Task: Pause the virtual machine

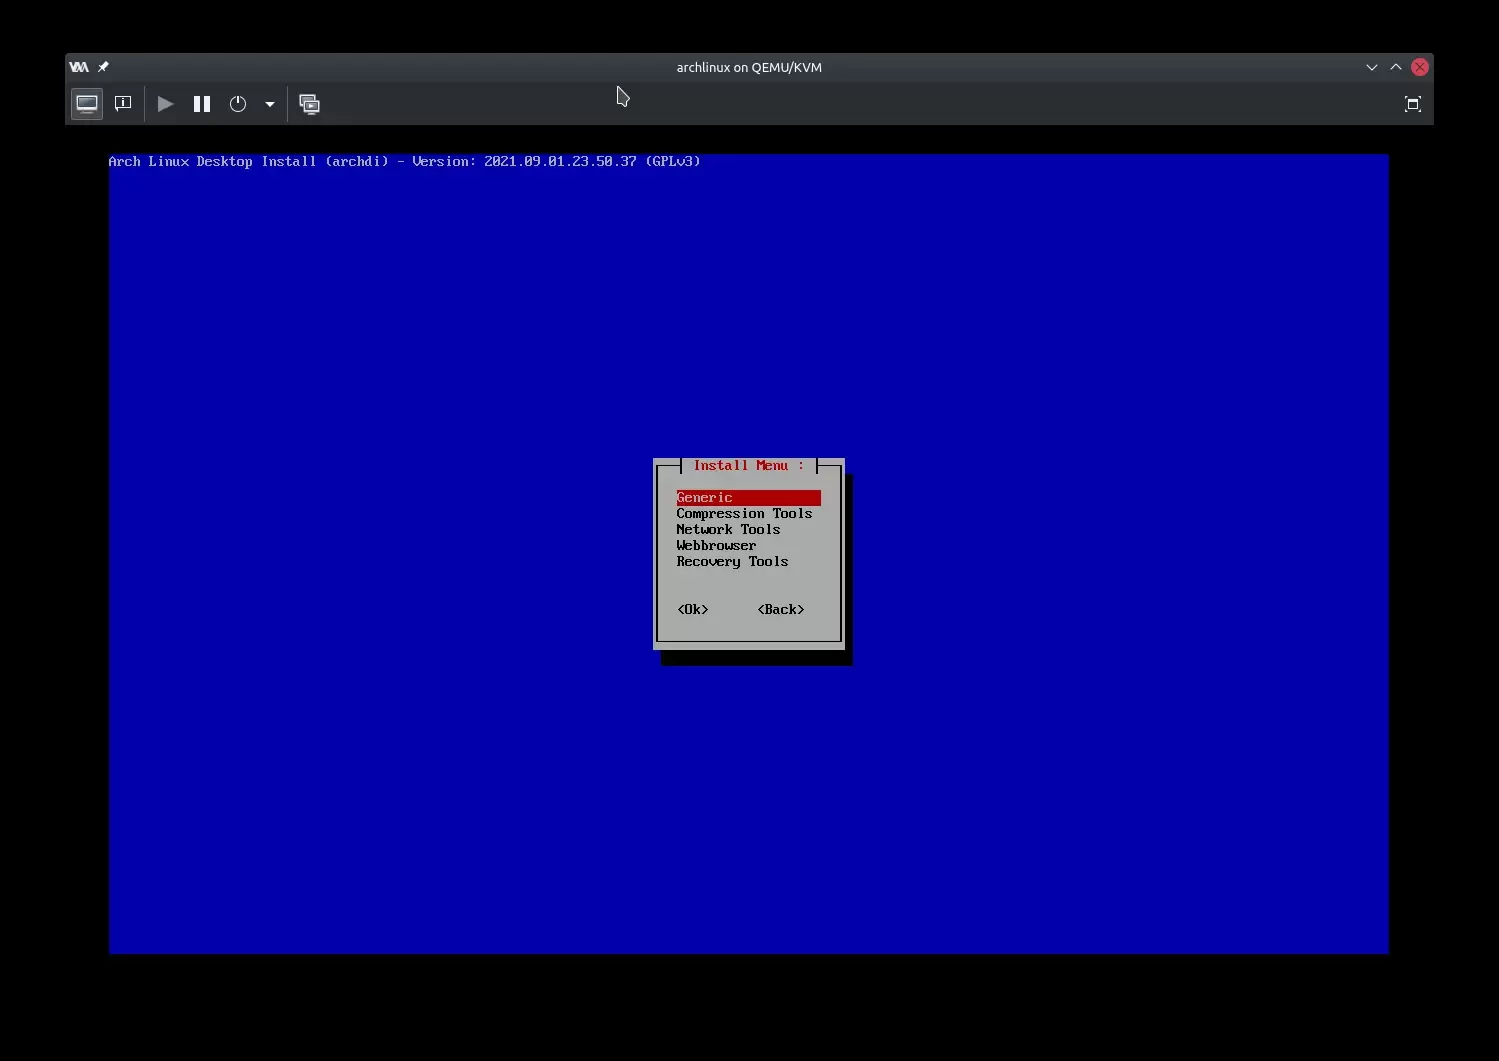Action: (x=202, y=104)
